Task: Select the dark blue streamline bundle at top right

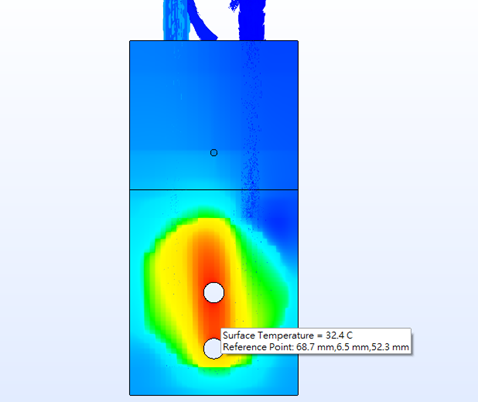Action: coord(252,20)
